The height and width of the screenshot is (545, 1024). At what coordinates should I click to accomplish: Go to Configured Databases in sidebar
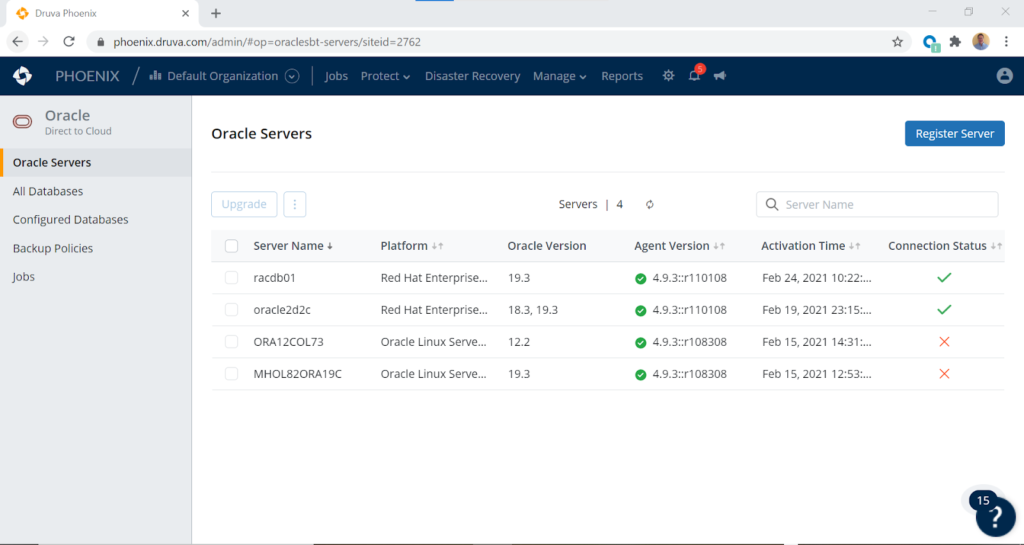click(70, 220)
